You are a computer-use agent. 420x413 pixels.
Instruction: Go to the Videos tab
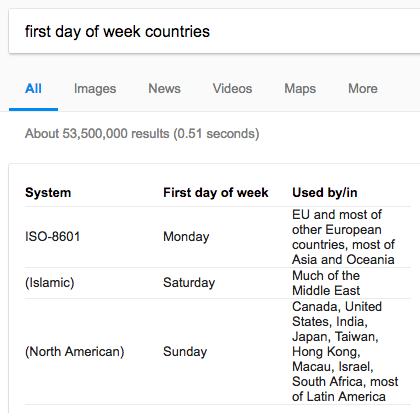tap(232, 89)
